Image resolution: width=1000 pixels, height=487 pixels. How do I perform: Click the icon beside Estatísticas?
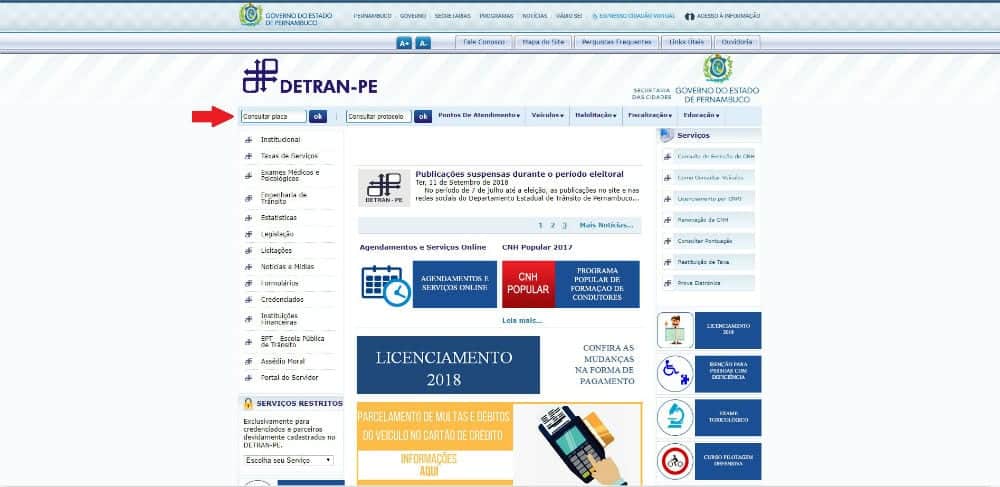(249, 218)
